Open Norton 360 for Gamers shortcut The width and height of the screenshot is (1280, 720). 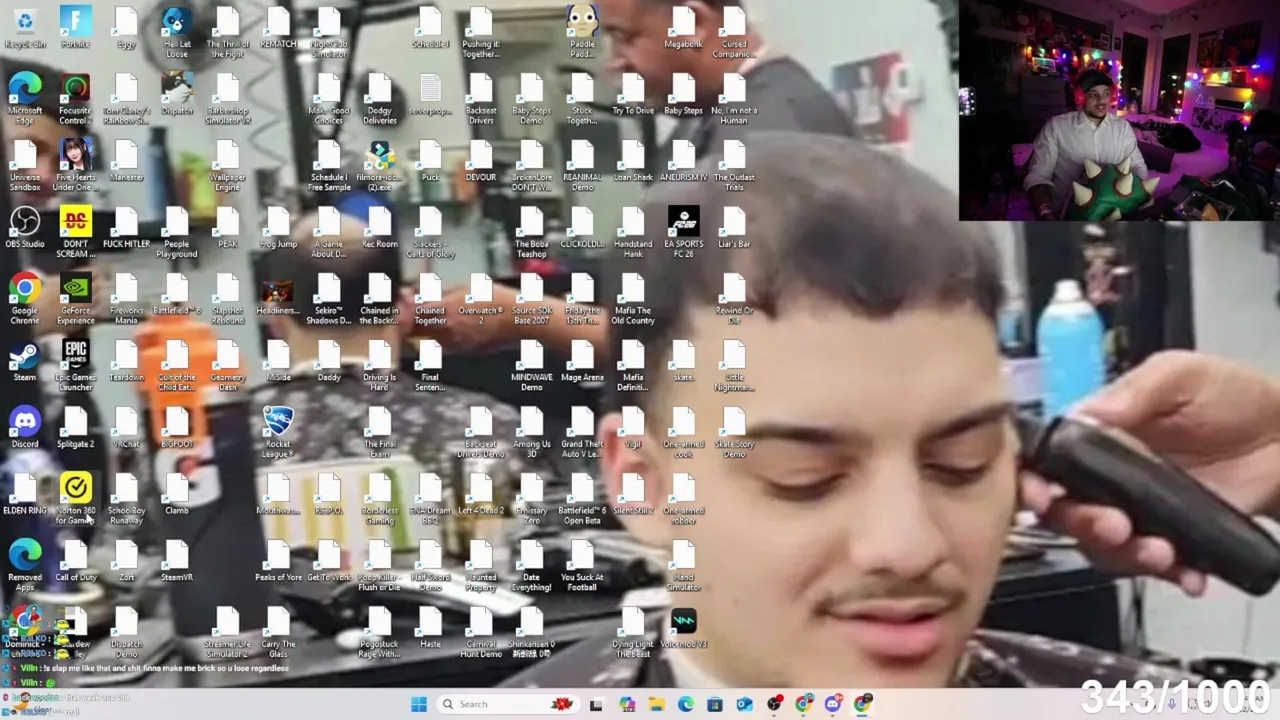point(75,499)
